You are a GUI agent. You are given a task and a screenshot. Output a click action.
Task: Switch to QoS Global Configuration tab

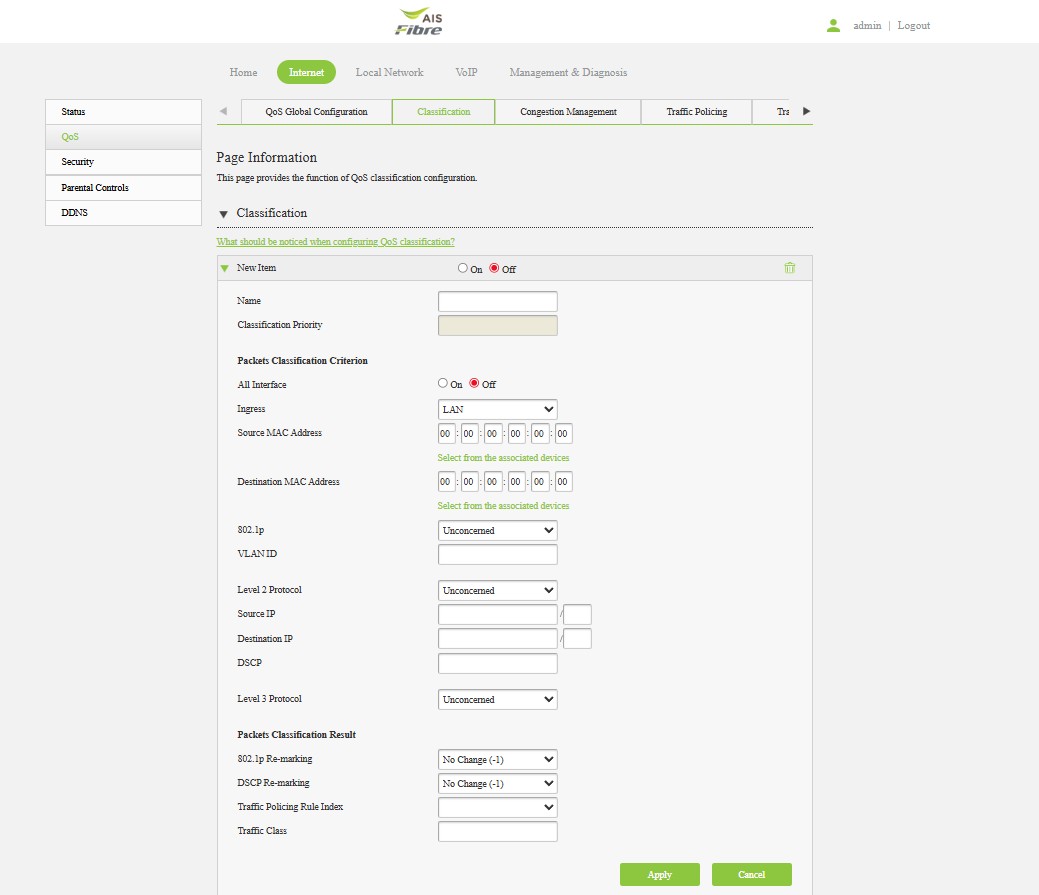pyautogui.click(x=317, y=111)
